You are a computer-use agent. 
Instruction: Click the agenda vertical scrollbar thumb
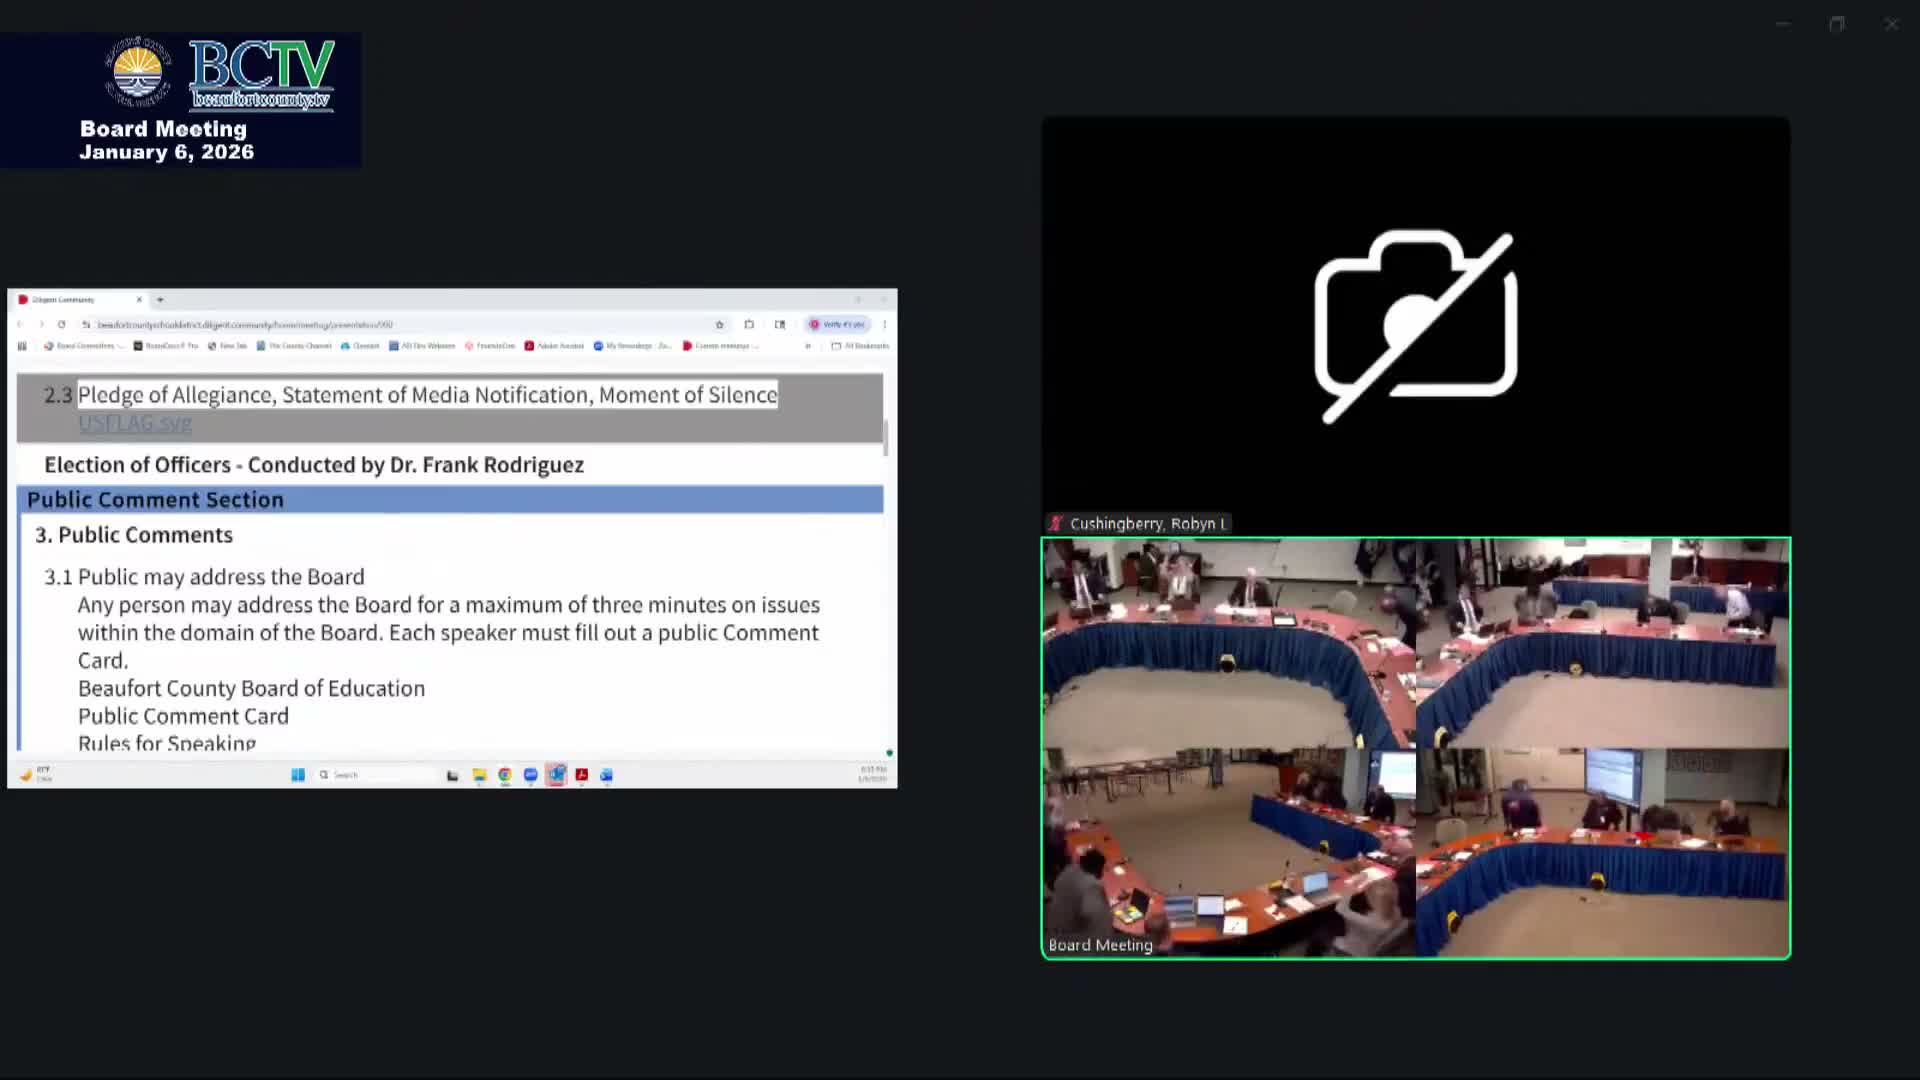coord(886,437)
